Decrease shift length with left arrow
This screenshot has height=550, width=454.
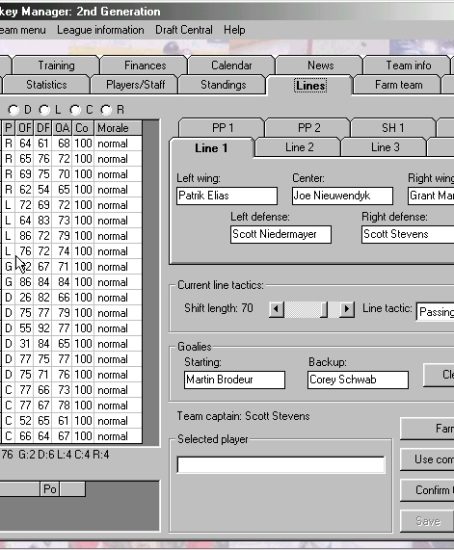[276, 309]
